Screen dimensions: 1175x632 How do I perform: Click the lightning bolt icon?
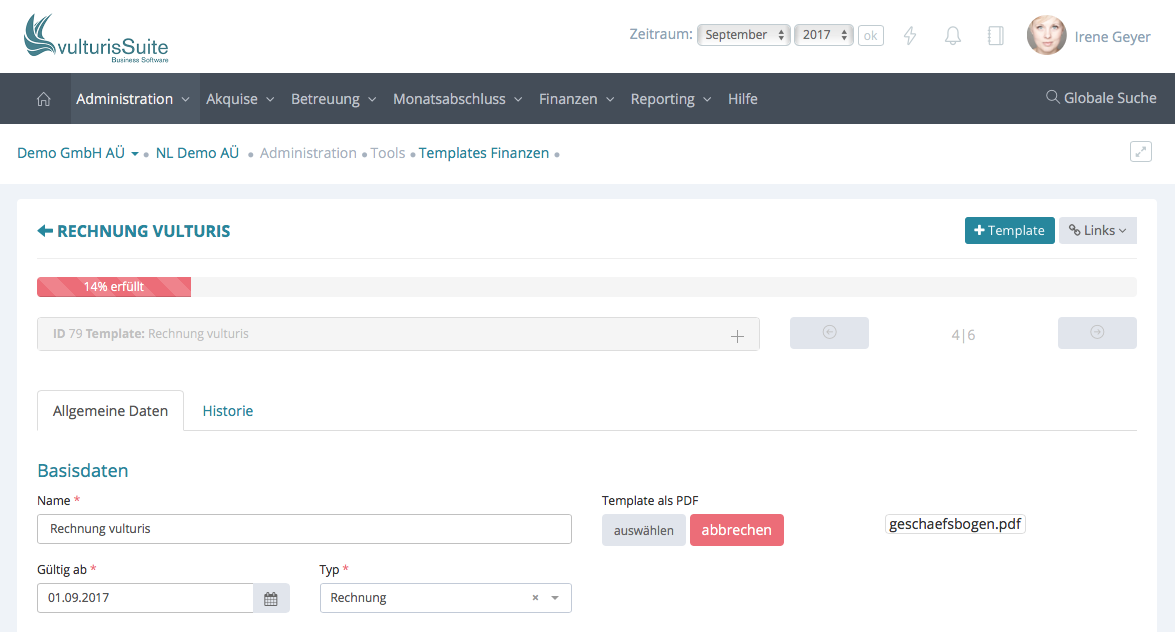pyautogui.click(x=910, y=35)
